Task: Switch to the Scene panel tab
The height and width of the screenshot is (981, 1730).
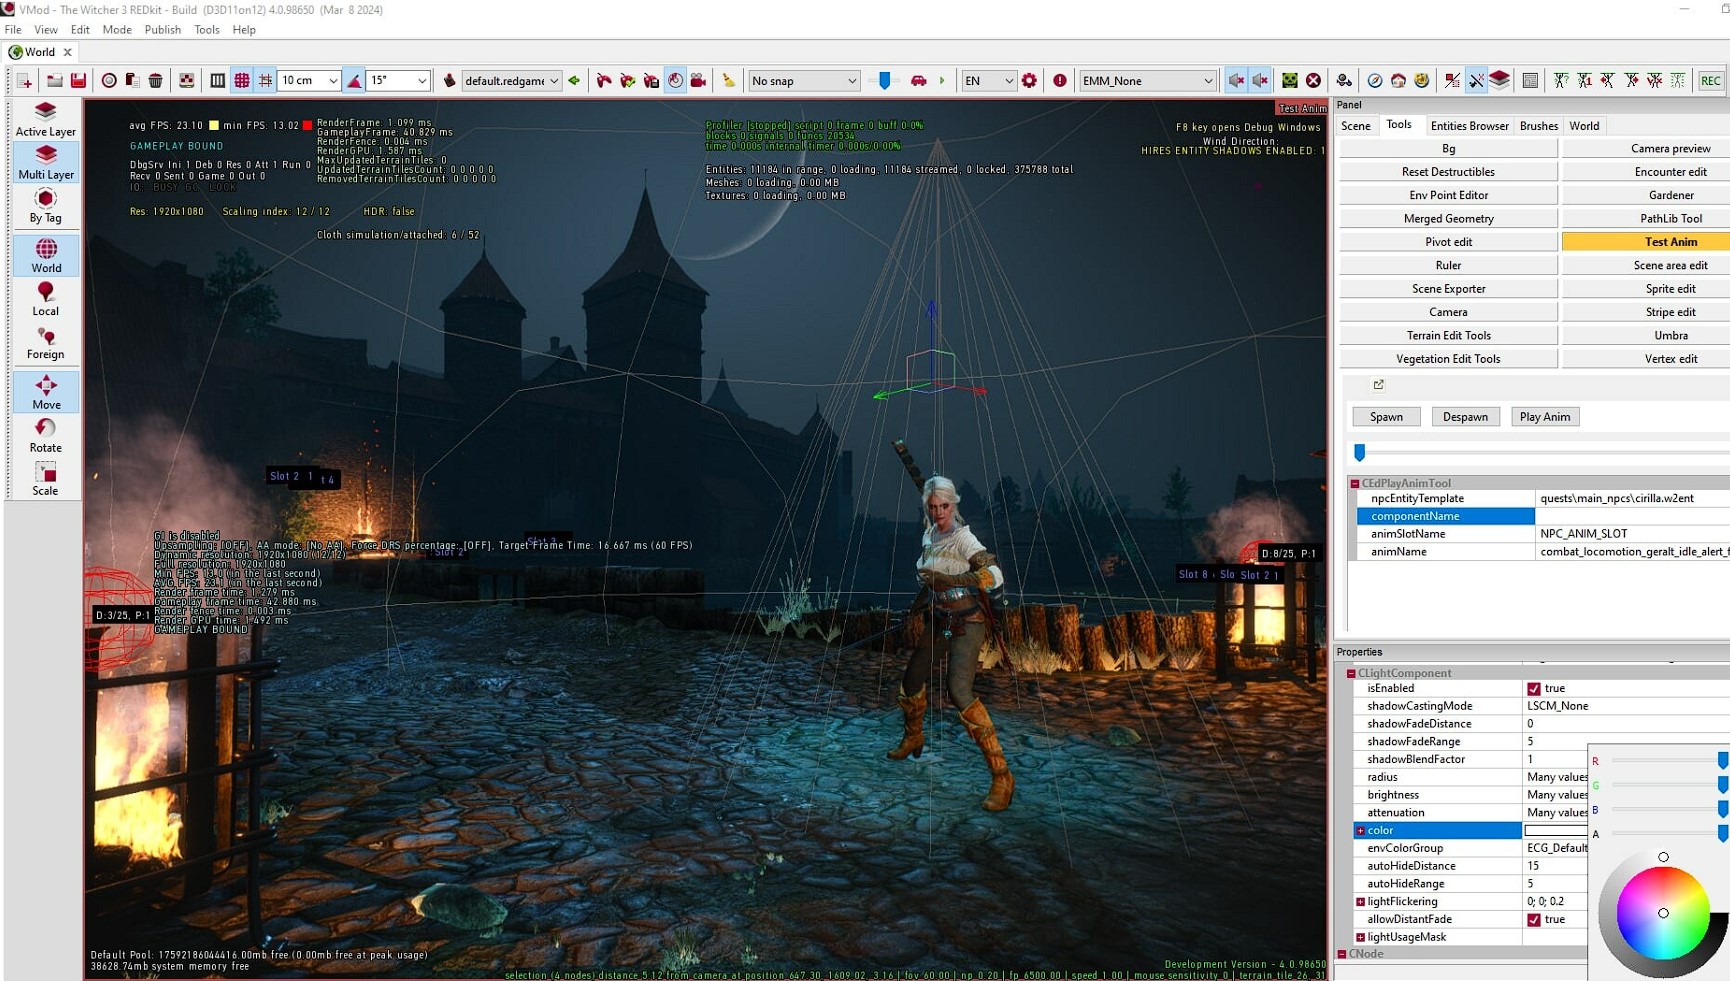Action: [x=1356, y=126]
